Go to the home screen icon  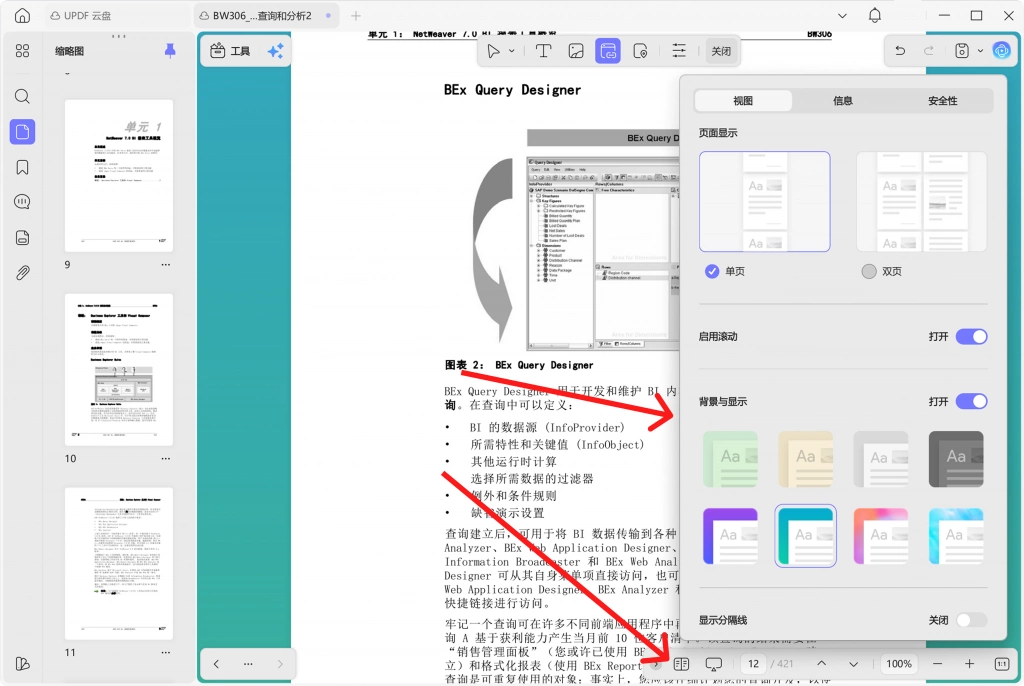[x=22, y=16]
